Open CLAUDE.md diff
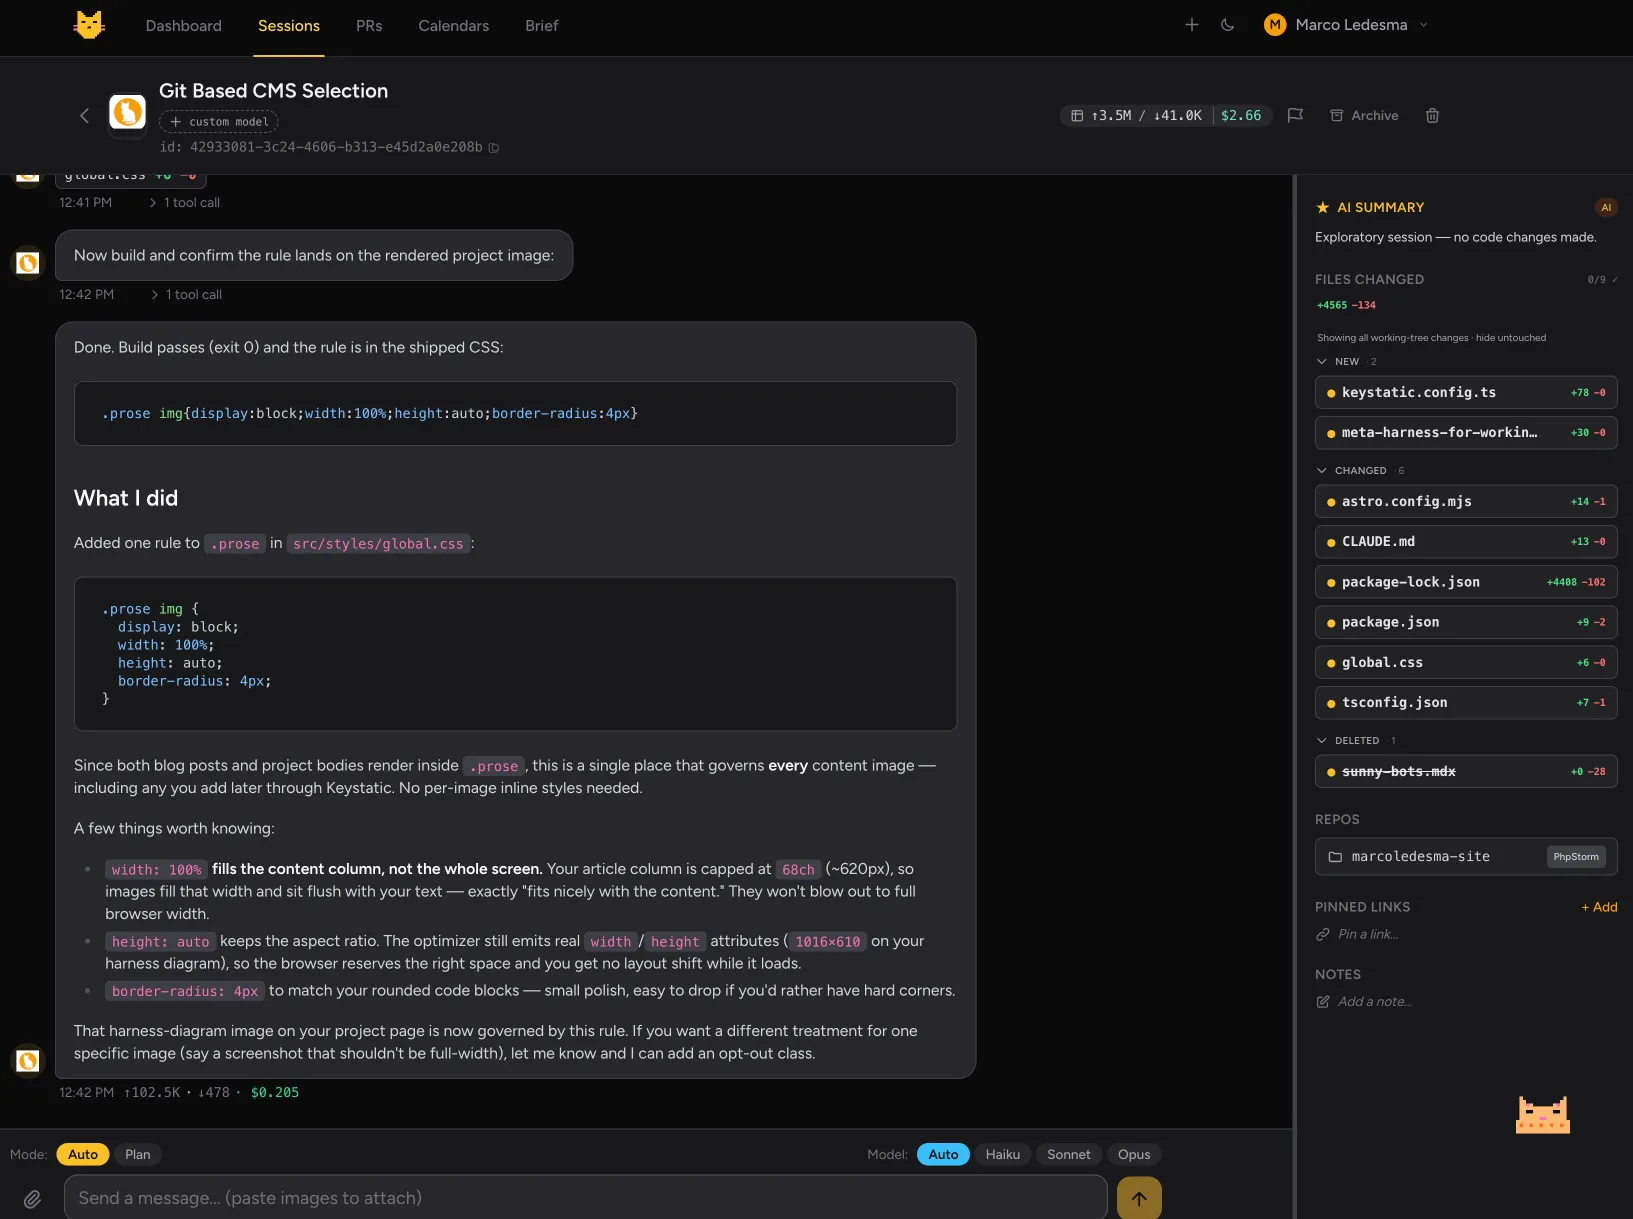This screenshot has height=1219, width=1633. click(x=1466, y=542)
